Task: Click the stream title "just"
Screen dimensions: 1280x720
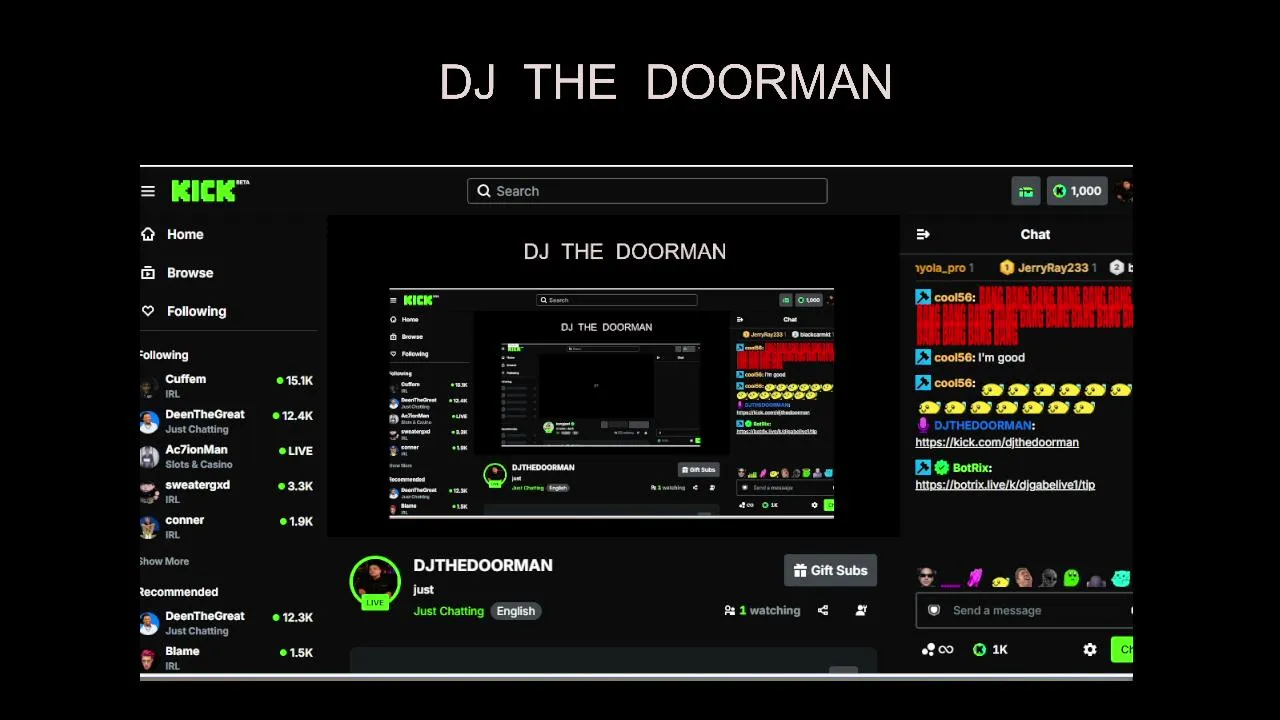Action: (424, 590)
